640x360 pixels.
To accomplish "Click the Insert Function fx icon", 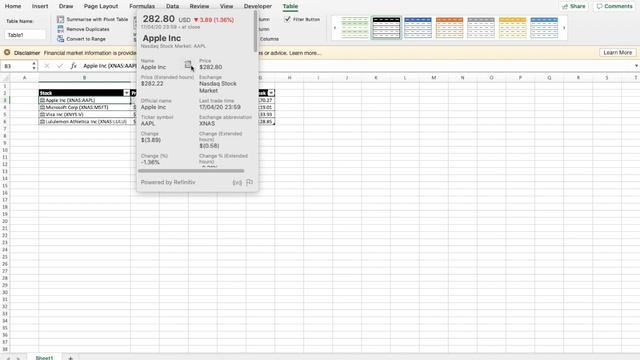I will click(73, 66).
